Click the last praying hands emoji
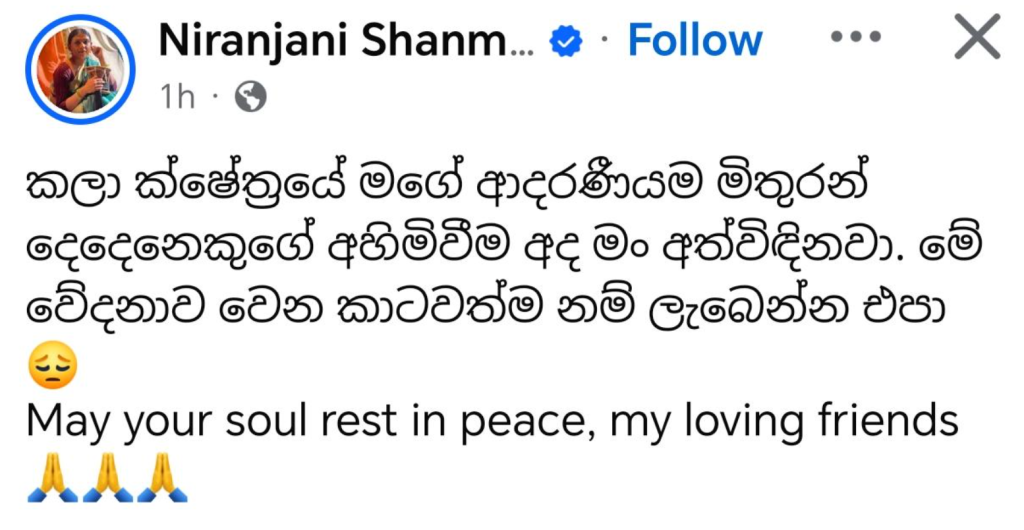 pos(163,478)
